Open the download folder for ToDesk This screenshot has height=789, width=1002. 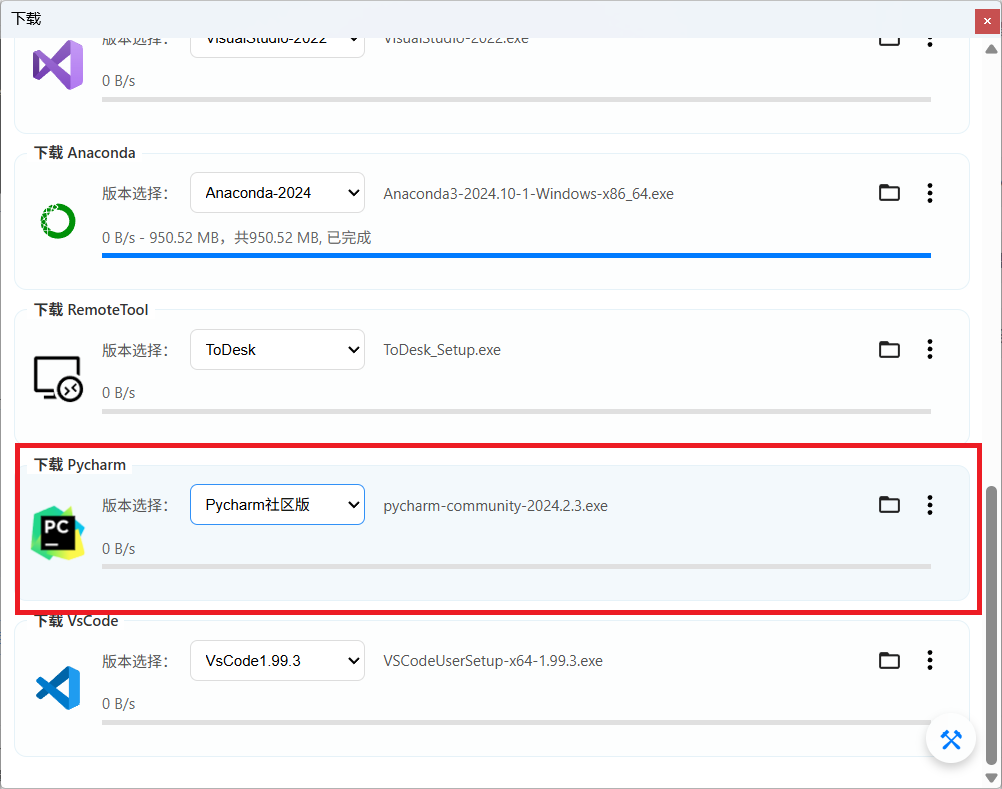pyautogui.click(x=889, y=349)
